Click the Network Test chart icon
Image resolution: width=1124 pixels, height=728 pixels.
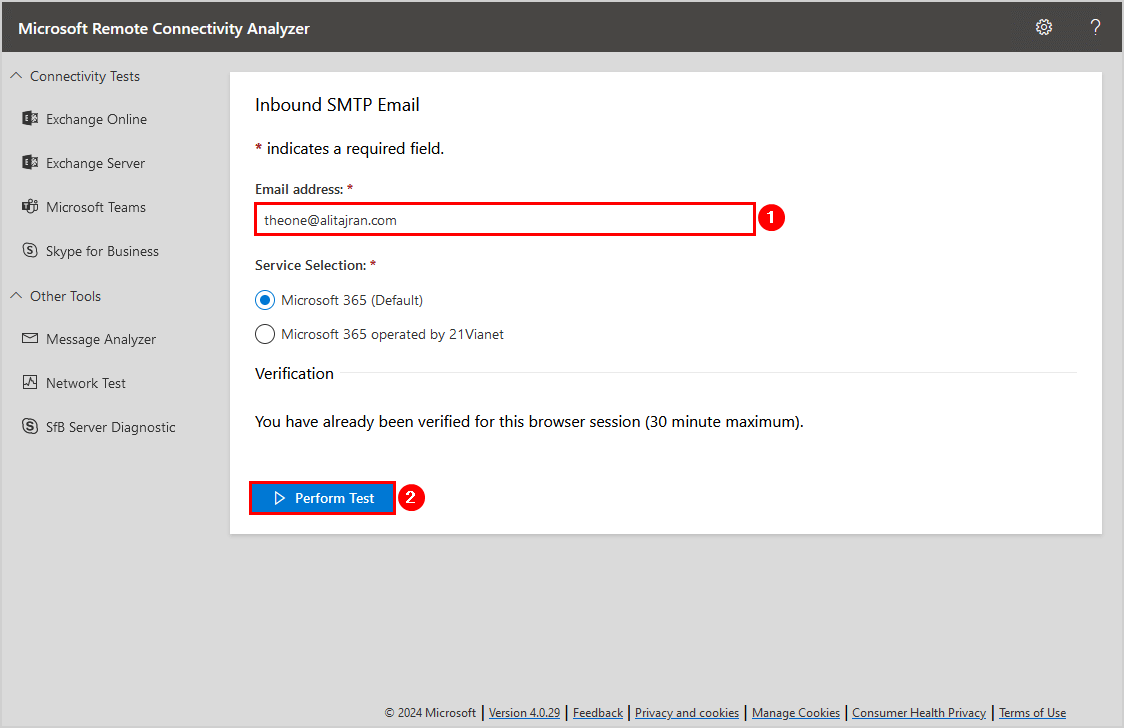tap(29, 382)
